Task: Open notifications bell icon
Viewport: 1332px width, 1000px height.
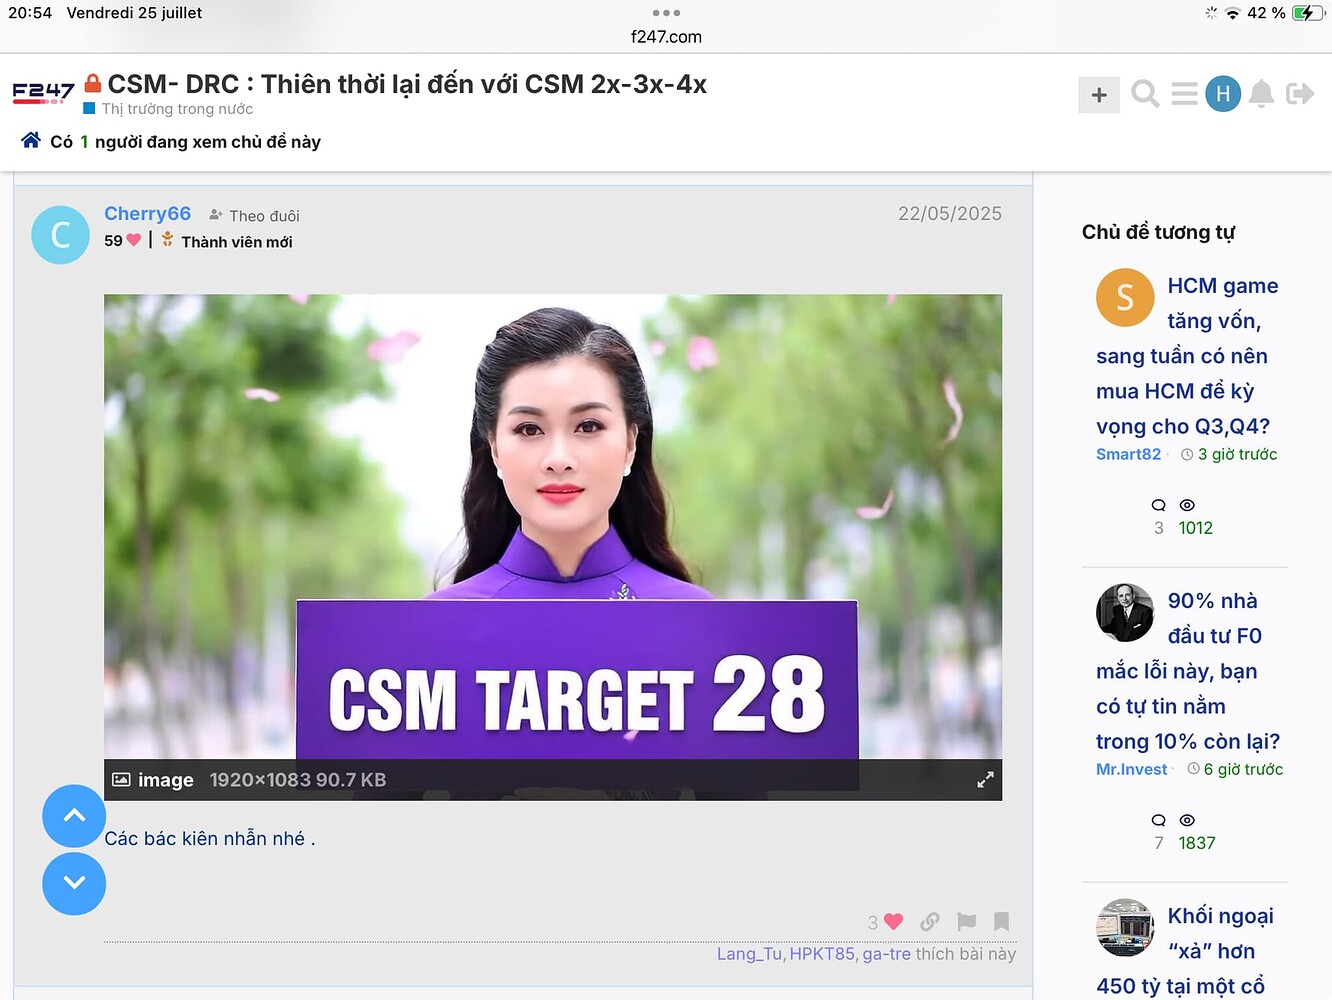Action: pos(1261,94)
